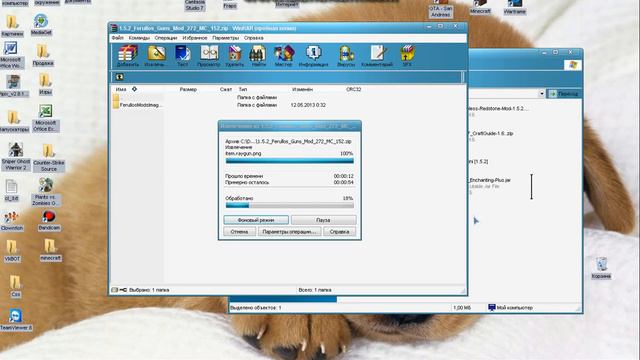The height and width of the screenshot is (360, 640).
Task: Click the Изменён column header in WinRAR
Action: [x=302, y=89]
